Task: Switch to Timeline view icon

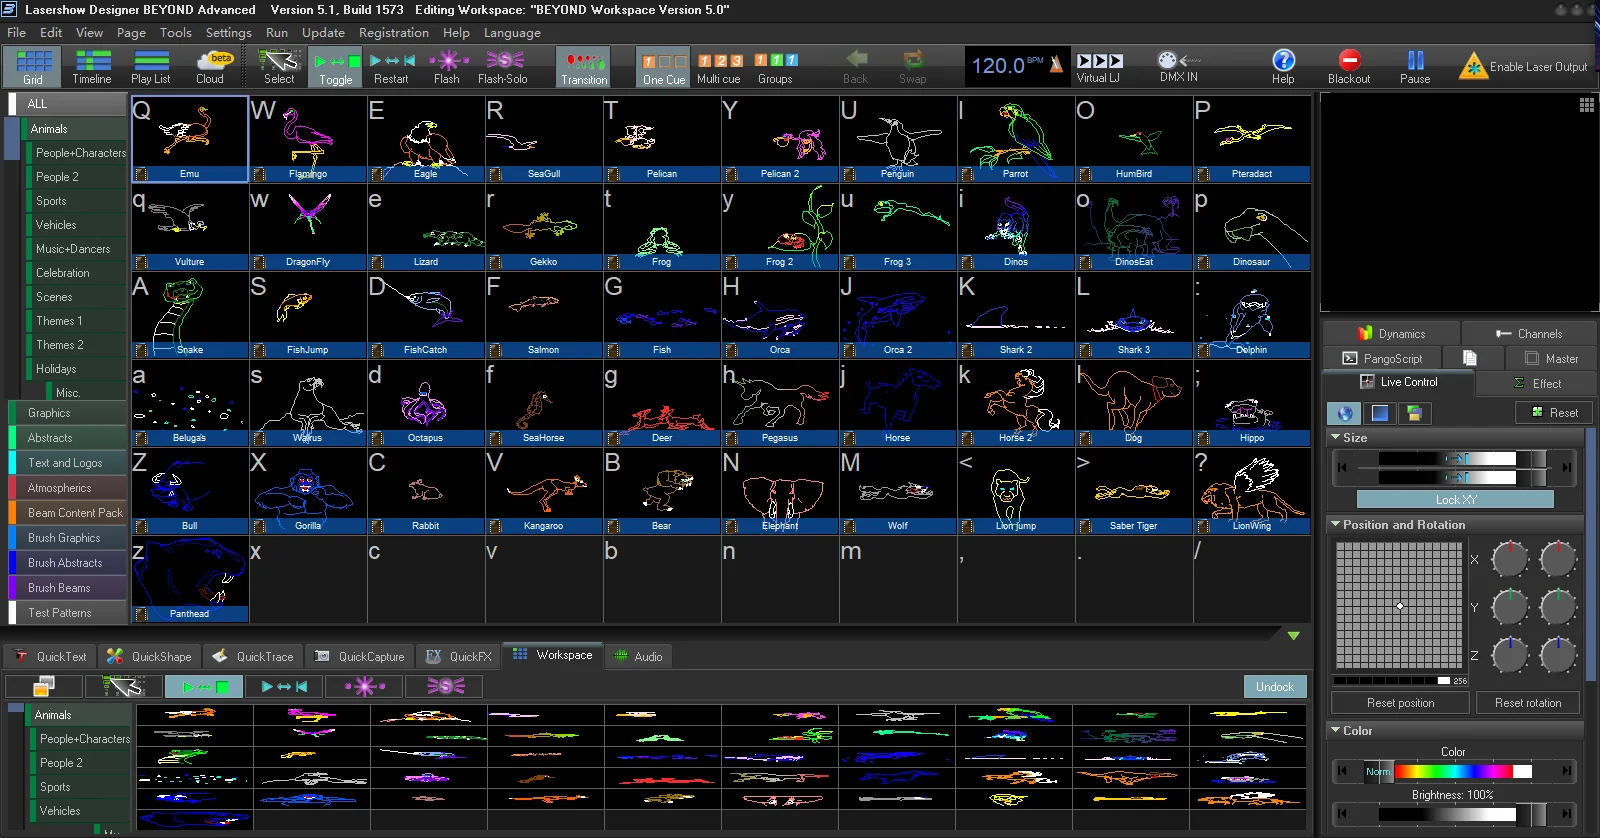Action: [x=92, y=66]
